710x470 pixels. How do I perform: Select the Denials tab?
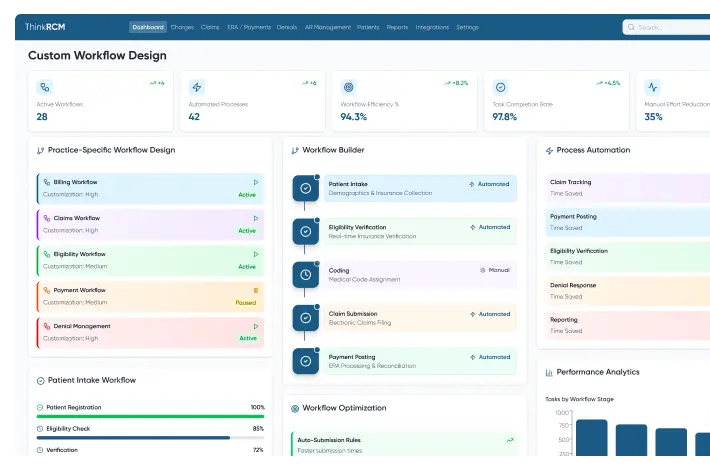coord(287,27)
